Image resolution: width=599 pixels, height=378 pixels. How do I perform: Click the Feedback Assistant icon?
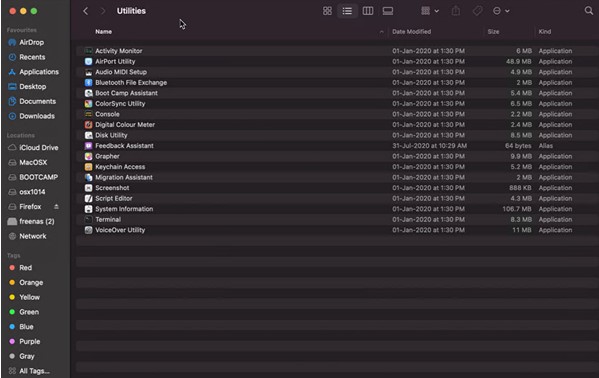89,146
